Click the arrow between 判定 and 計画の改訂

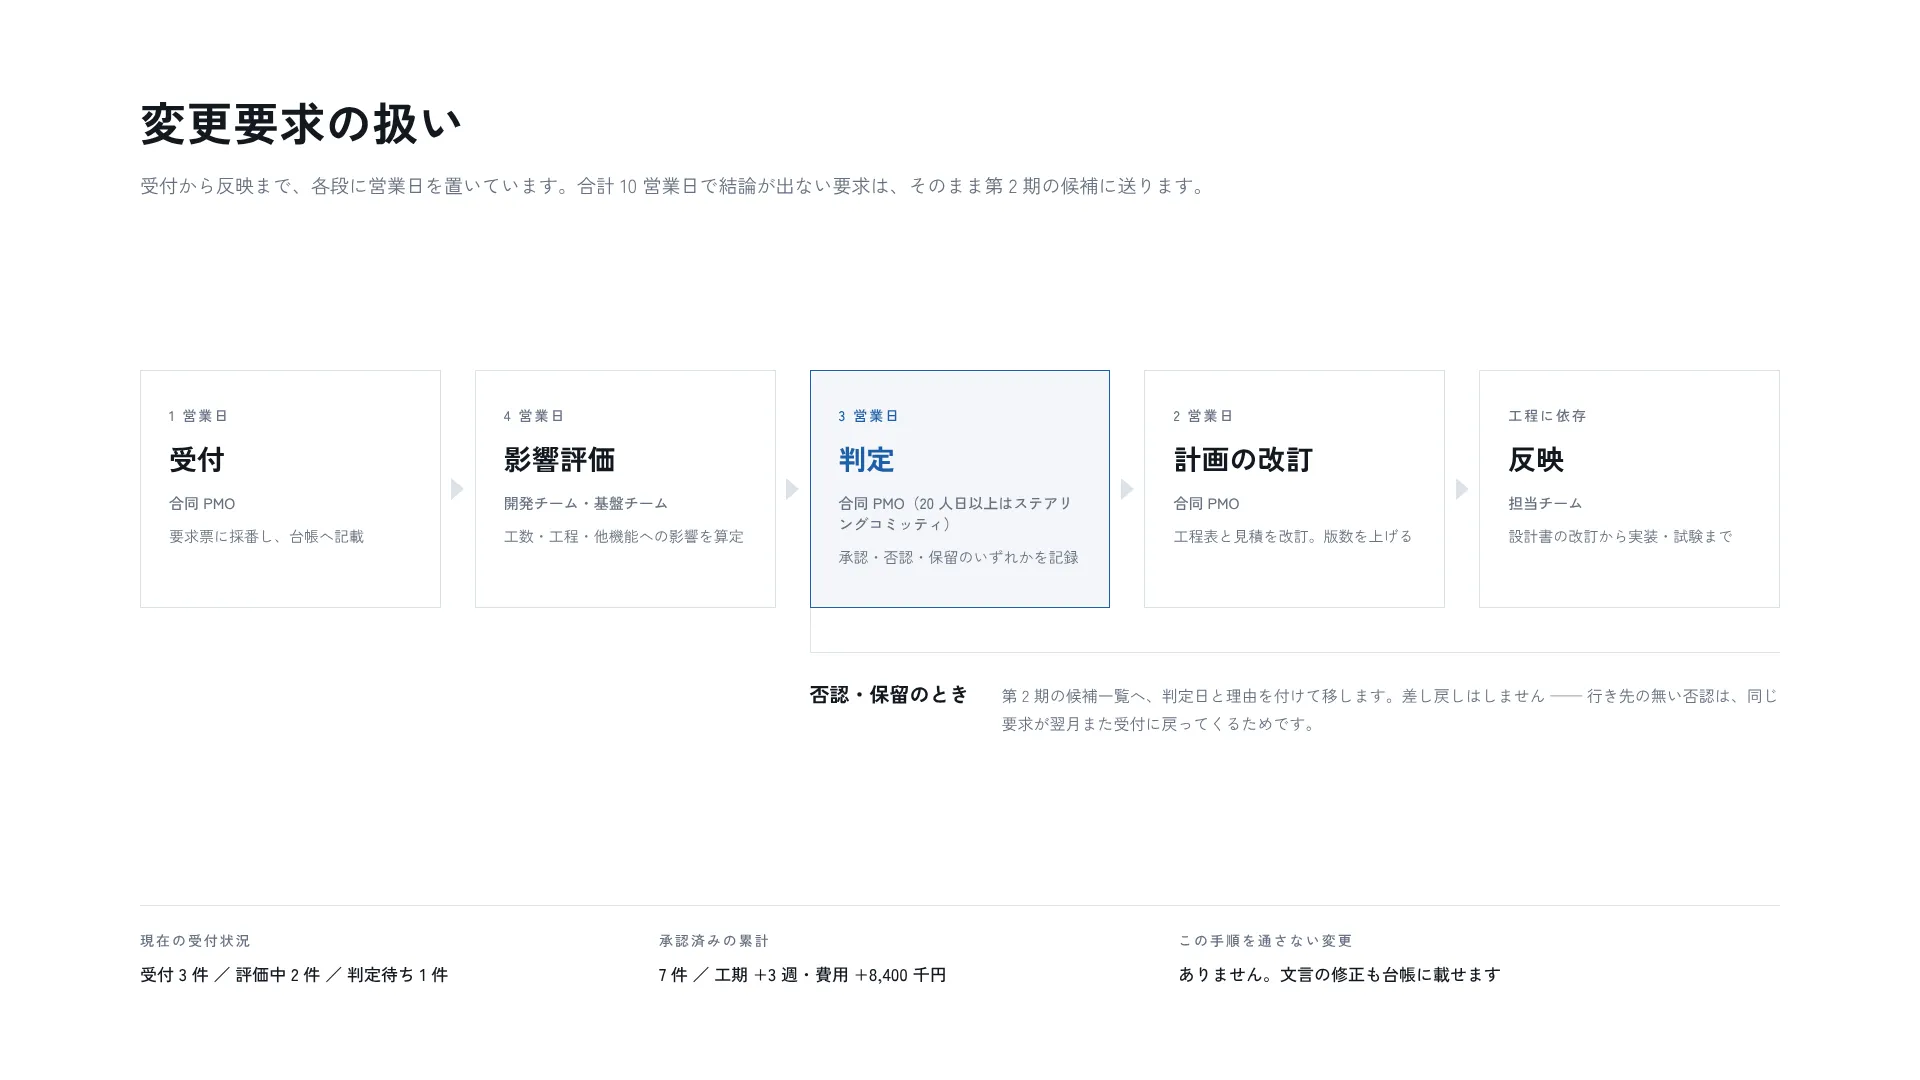1127,489
